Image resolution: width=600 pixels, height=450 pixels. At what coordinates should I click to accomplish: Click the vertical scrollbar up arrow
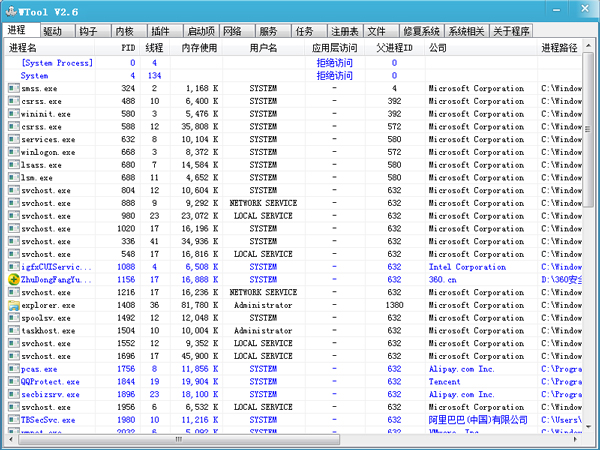(588, 46)
